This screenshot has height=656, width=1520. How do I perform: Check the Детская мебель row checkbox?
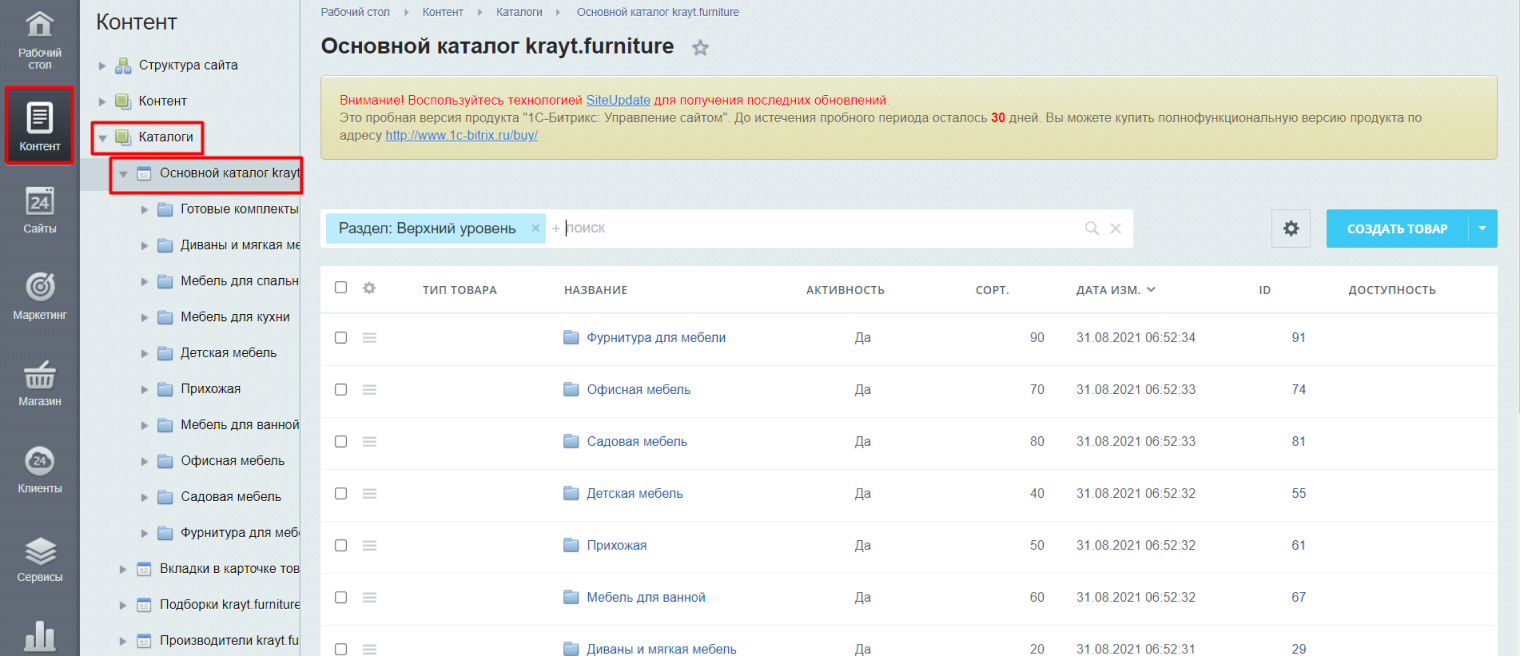(x=341, y=494)
